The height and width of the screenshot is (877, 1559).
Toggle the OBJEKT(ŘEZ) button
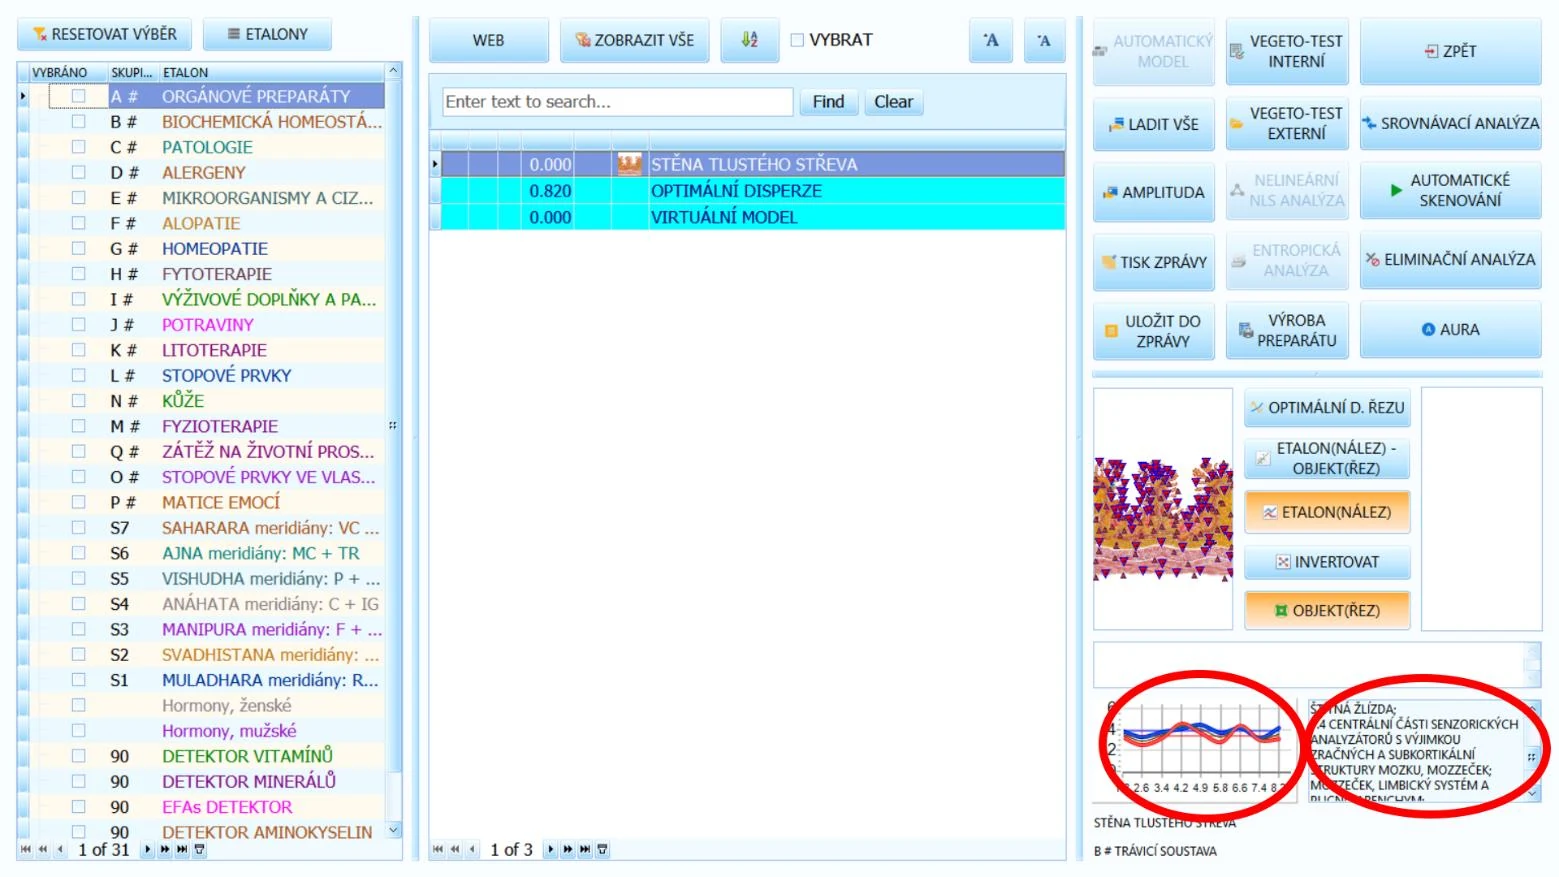(x=1327, y=610)
